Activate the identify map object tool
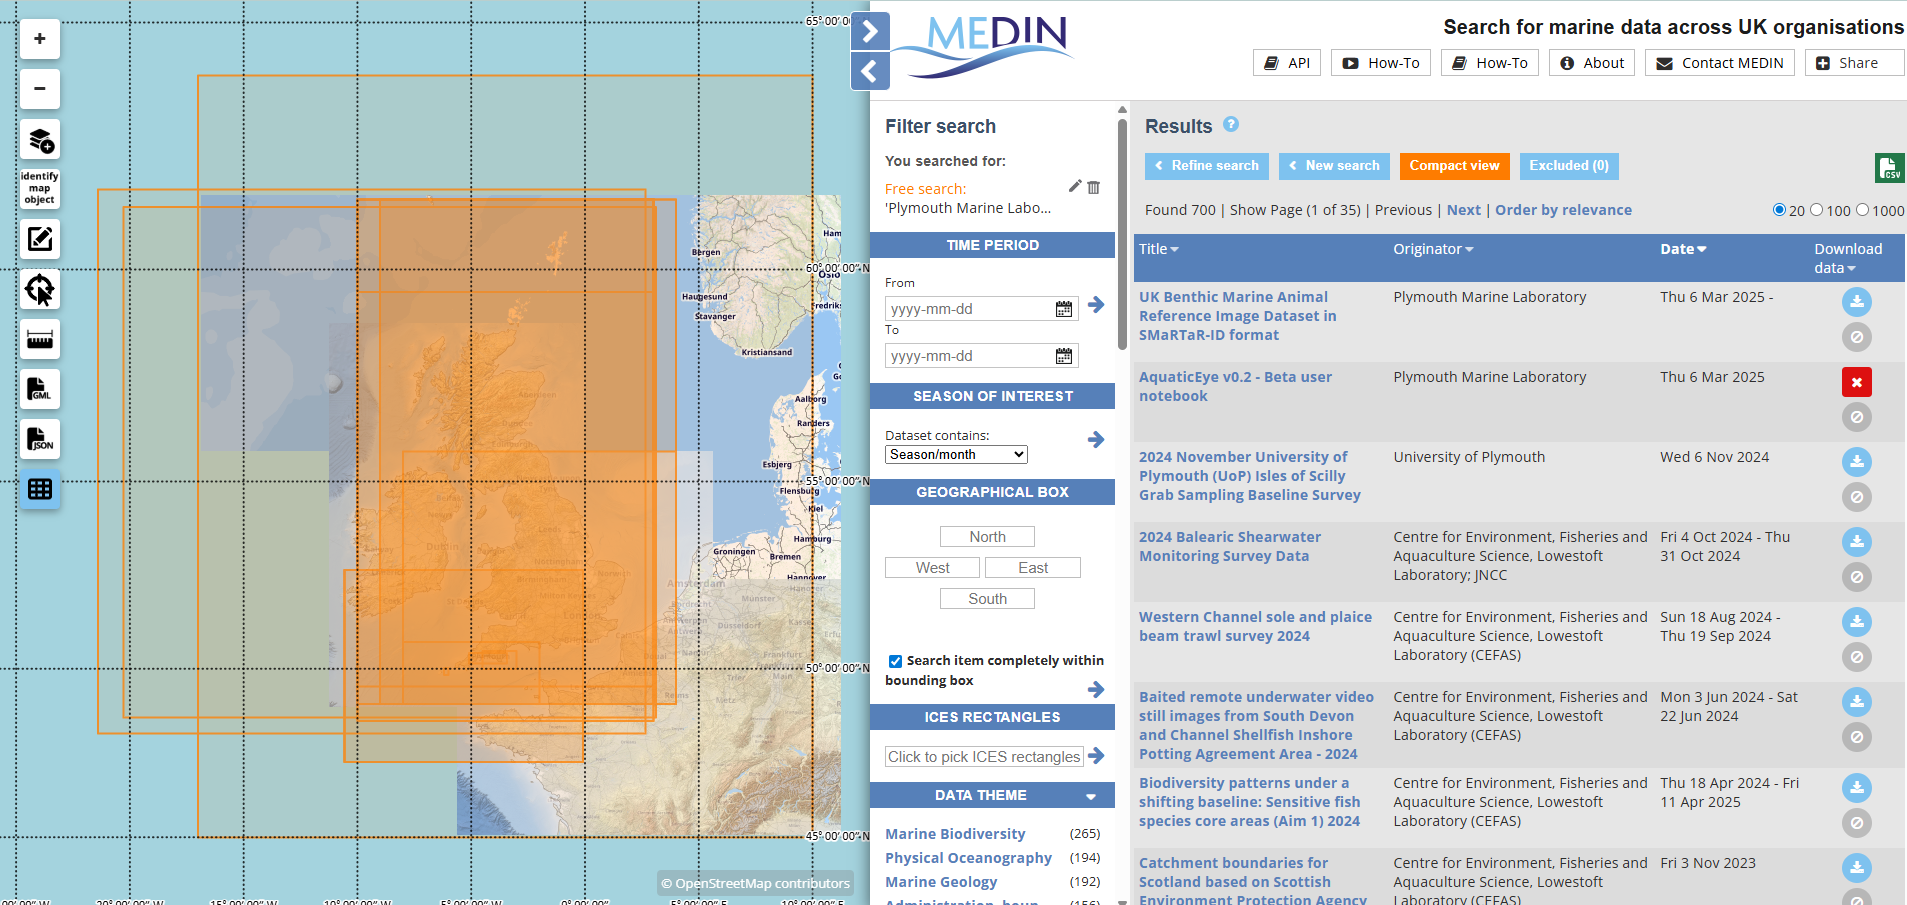 [x=40, y=189]
